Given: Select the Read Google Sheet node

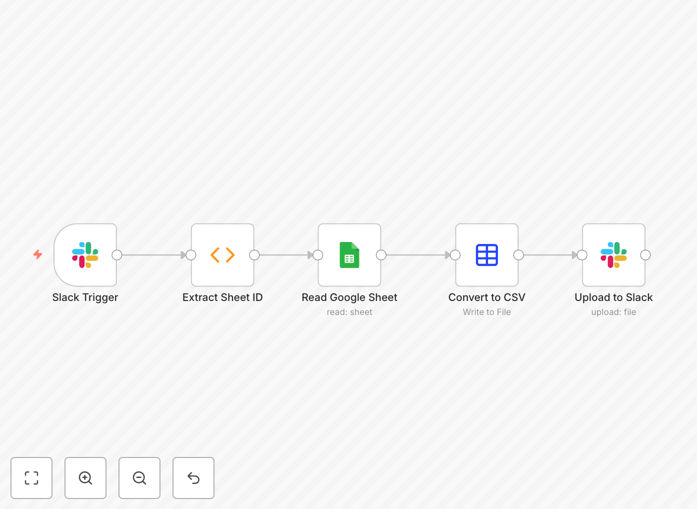Looking at the screenshot, I should [x=349, y=255].
